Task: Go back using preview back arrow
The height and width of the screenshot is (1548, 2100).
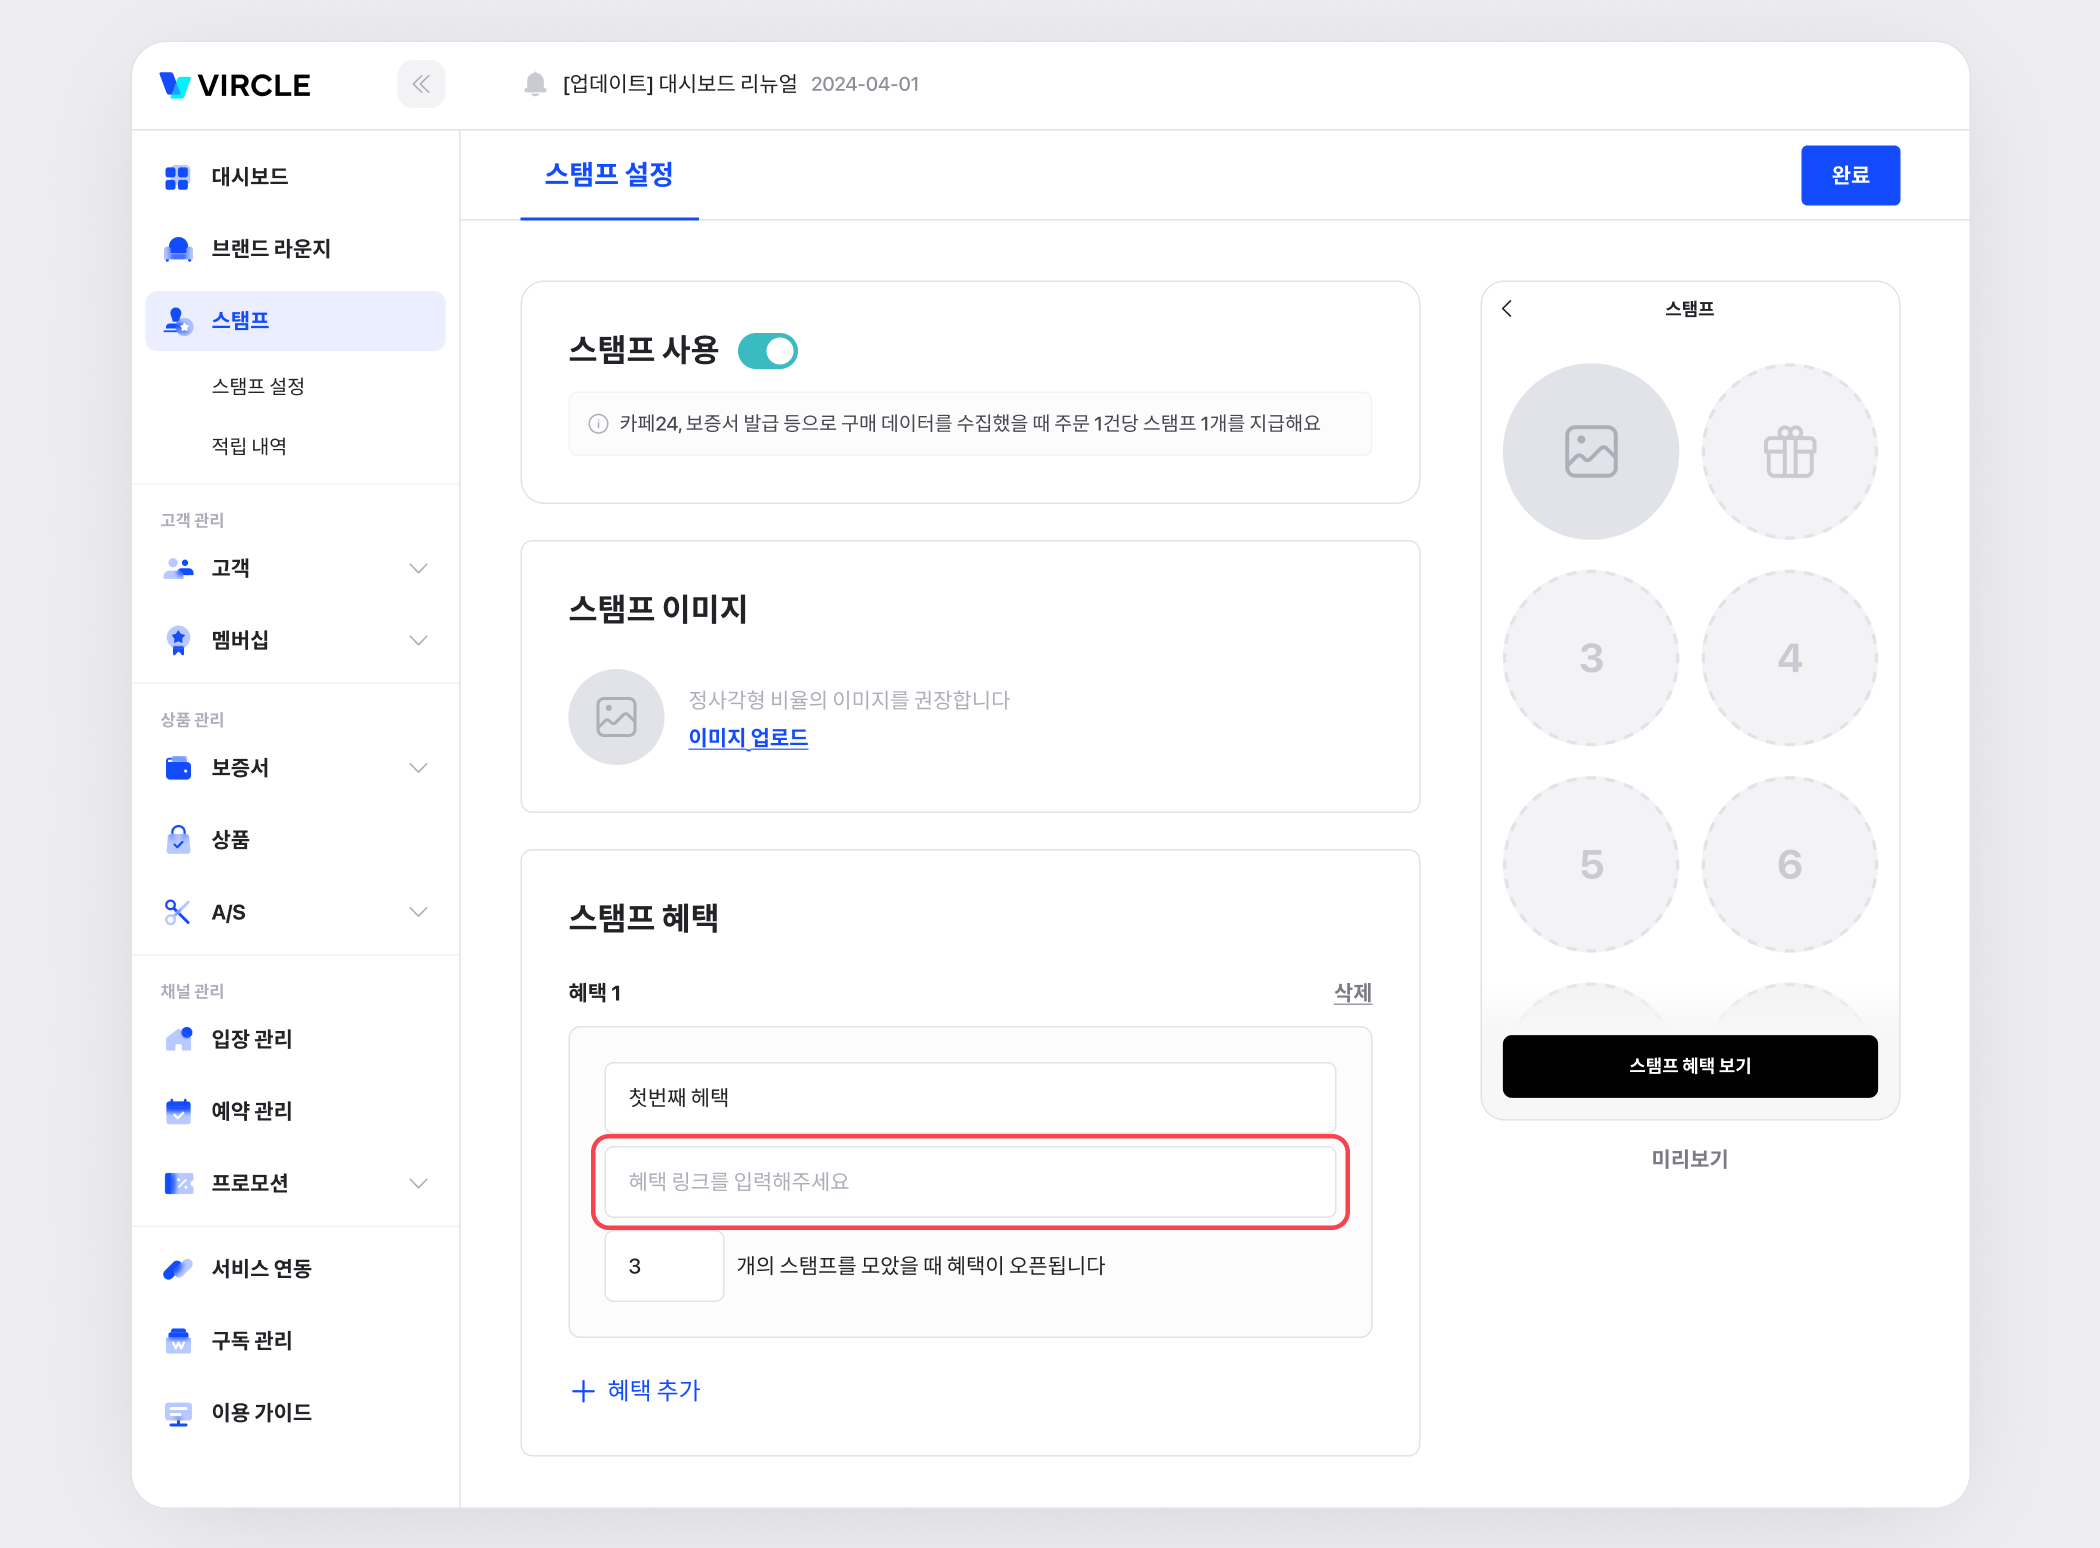Action: coord(1507,309)
